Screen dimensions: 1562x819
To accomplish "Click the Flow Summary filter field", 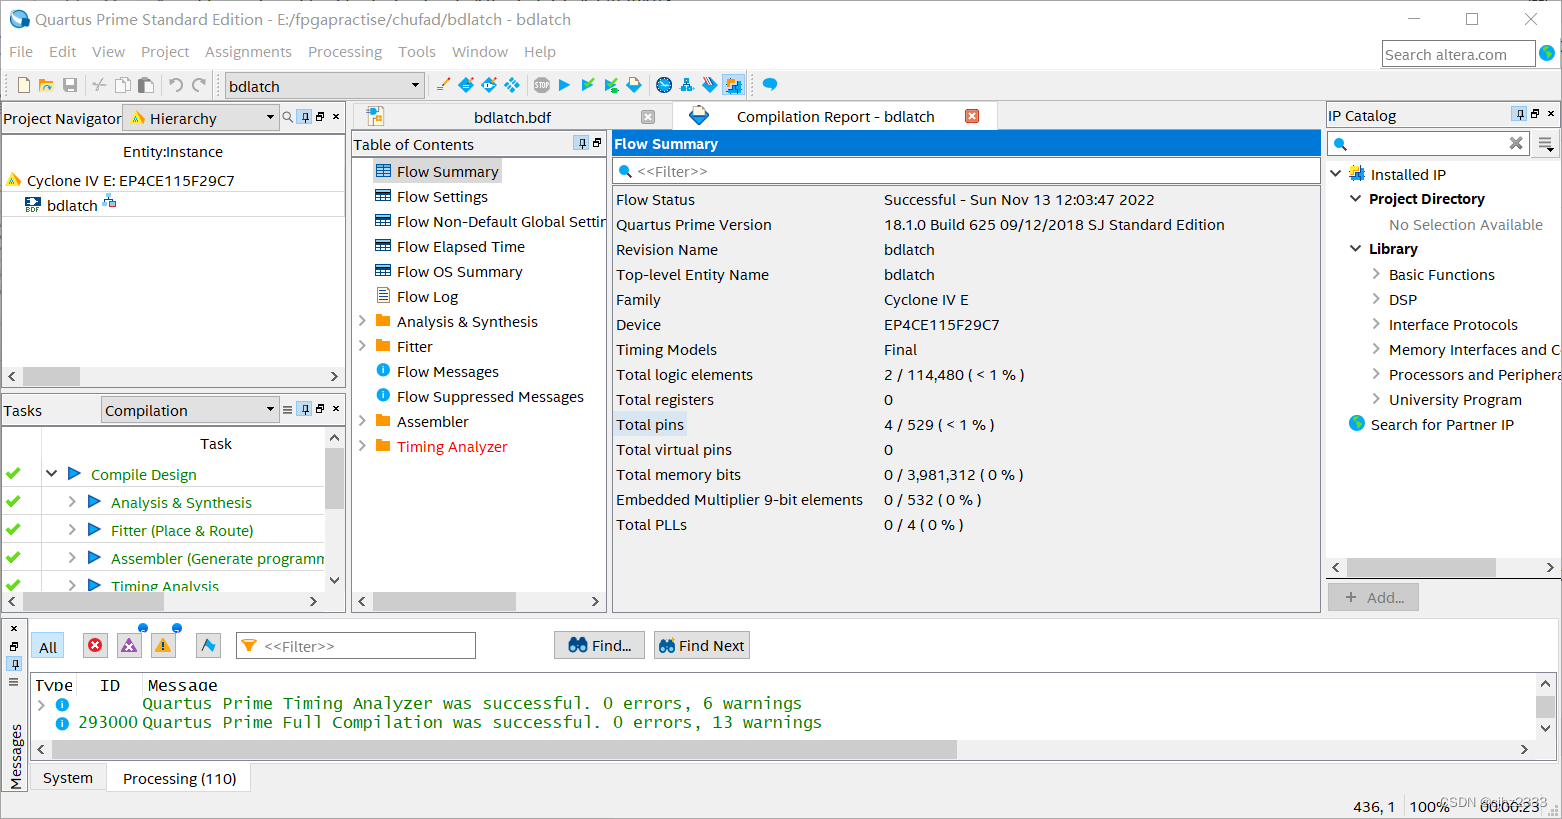I will (x=966, y=171).
